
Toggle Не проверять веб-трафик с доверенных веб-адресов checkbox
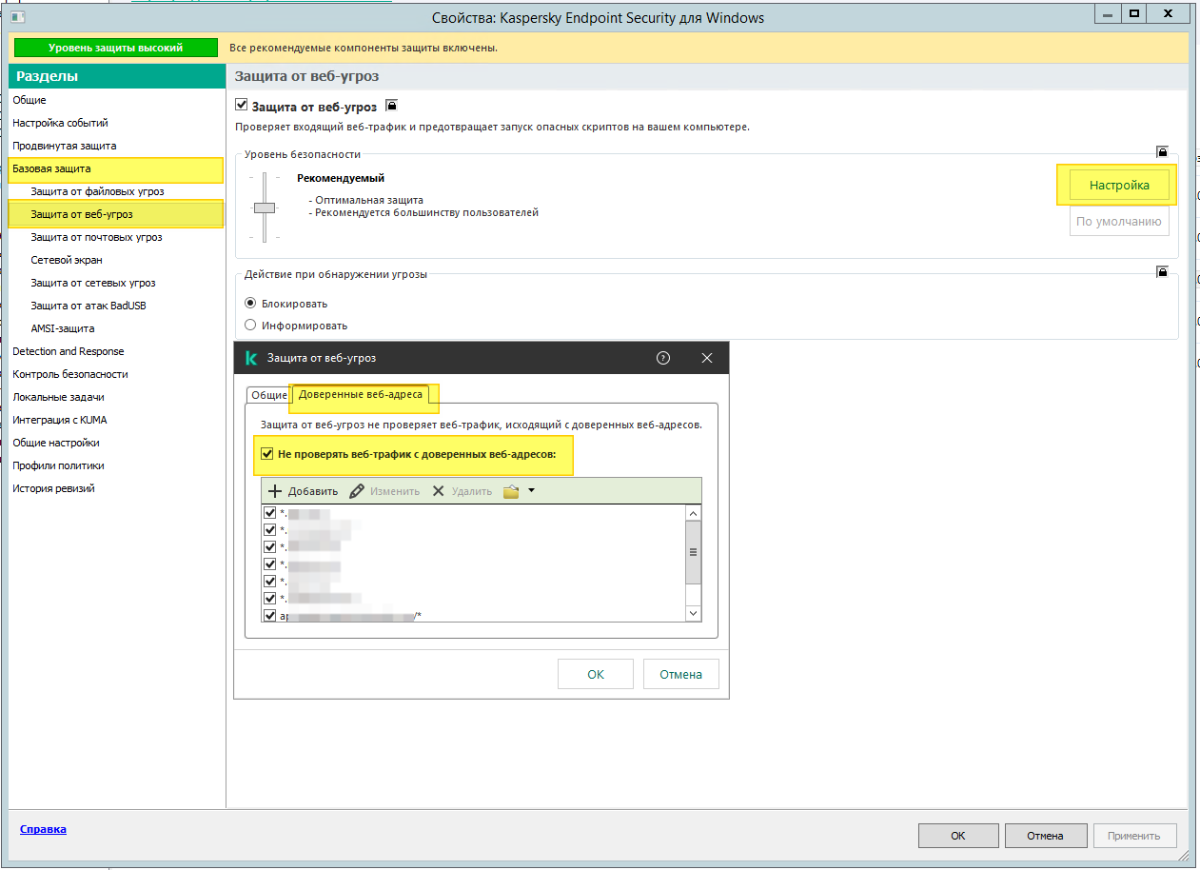[x=267, y=454]
